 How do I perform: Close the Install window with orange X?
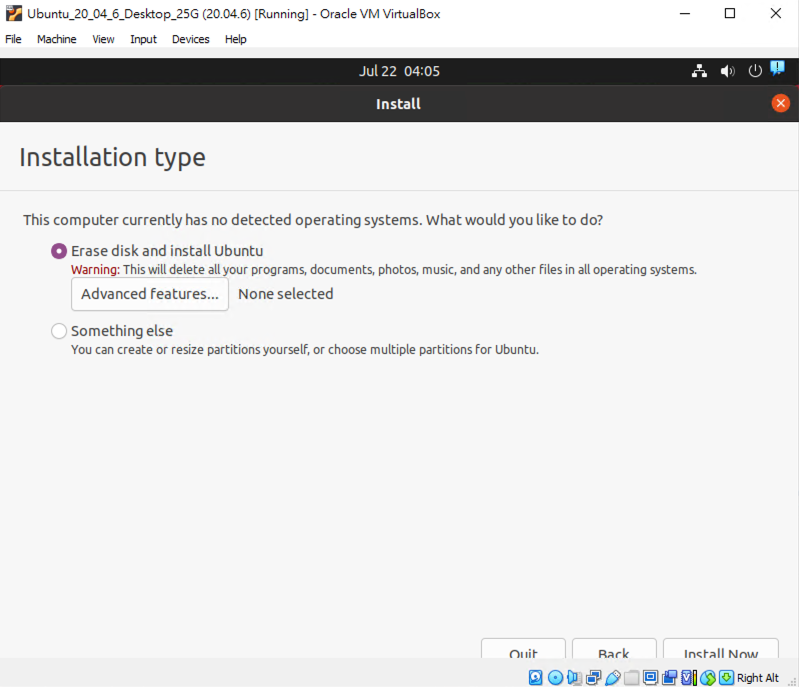click(781, 103)
